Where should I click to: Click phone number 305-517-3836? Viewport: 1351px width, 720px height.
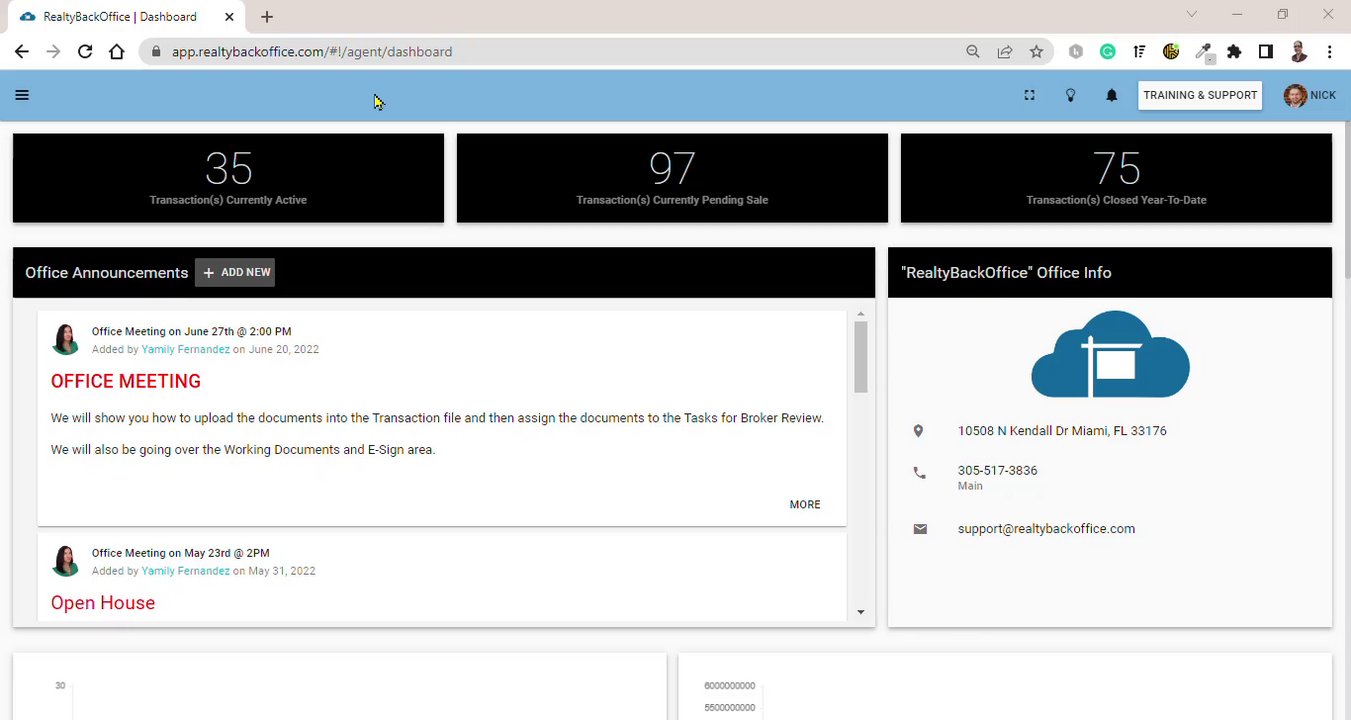(997, 470)
